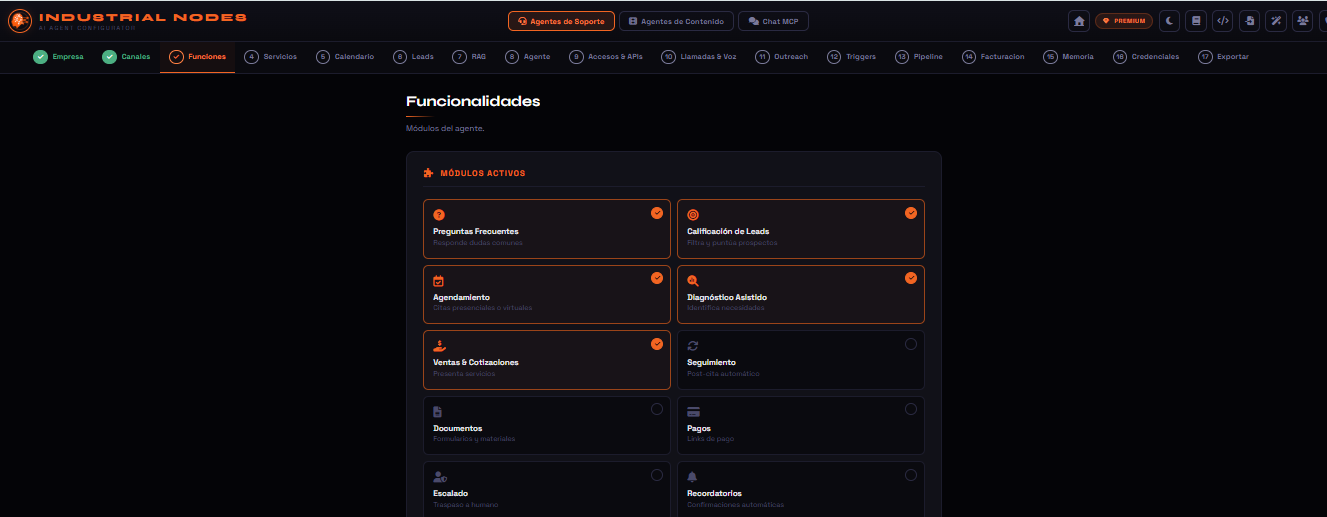Open the Pipeline step tab
Viewport: 1327px width, 517px height.
(x=919, y=57)
